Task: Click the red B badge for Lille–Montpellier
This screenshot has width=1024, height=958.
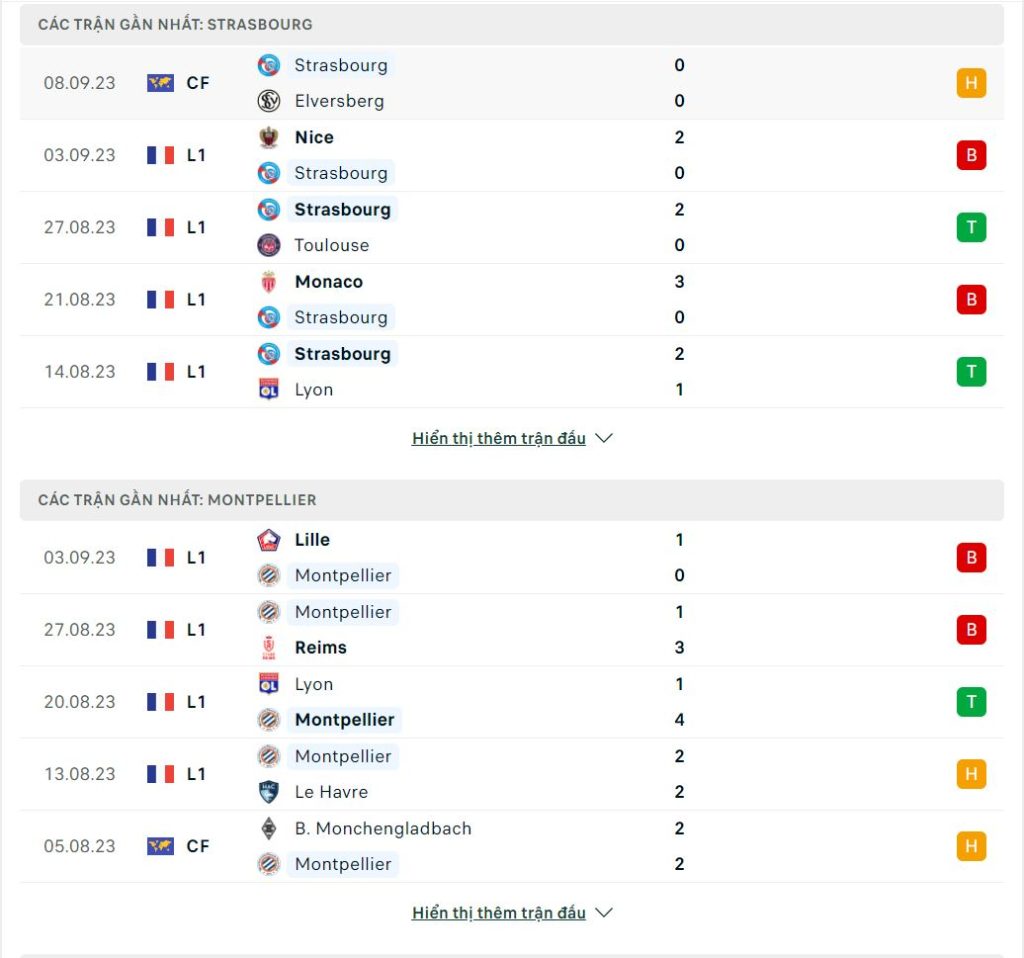Action: tap(971, 558)
